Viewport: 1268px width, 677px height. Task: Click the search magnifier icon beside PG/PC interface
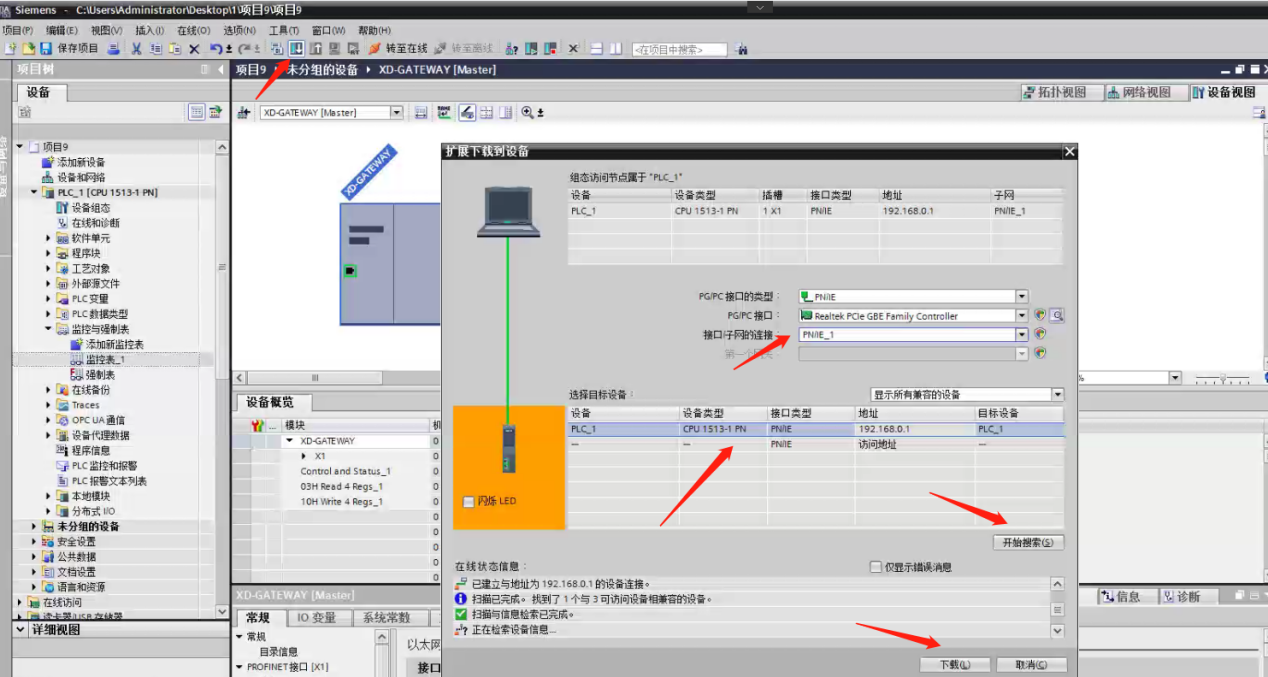click(x=1057, y=315)
